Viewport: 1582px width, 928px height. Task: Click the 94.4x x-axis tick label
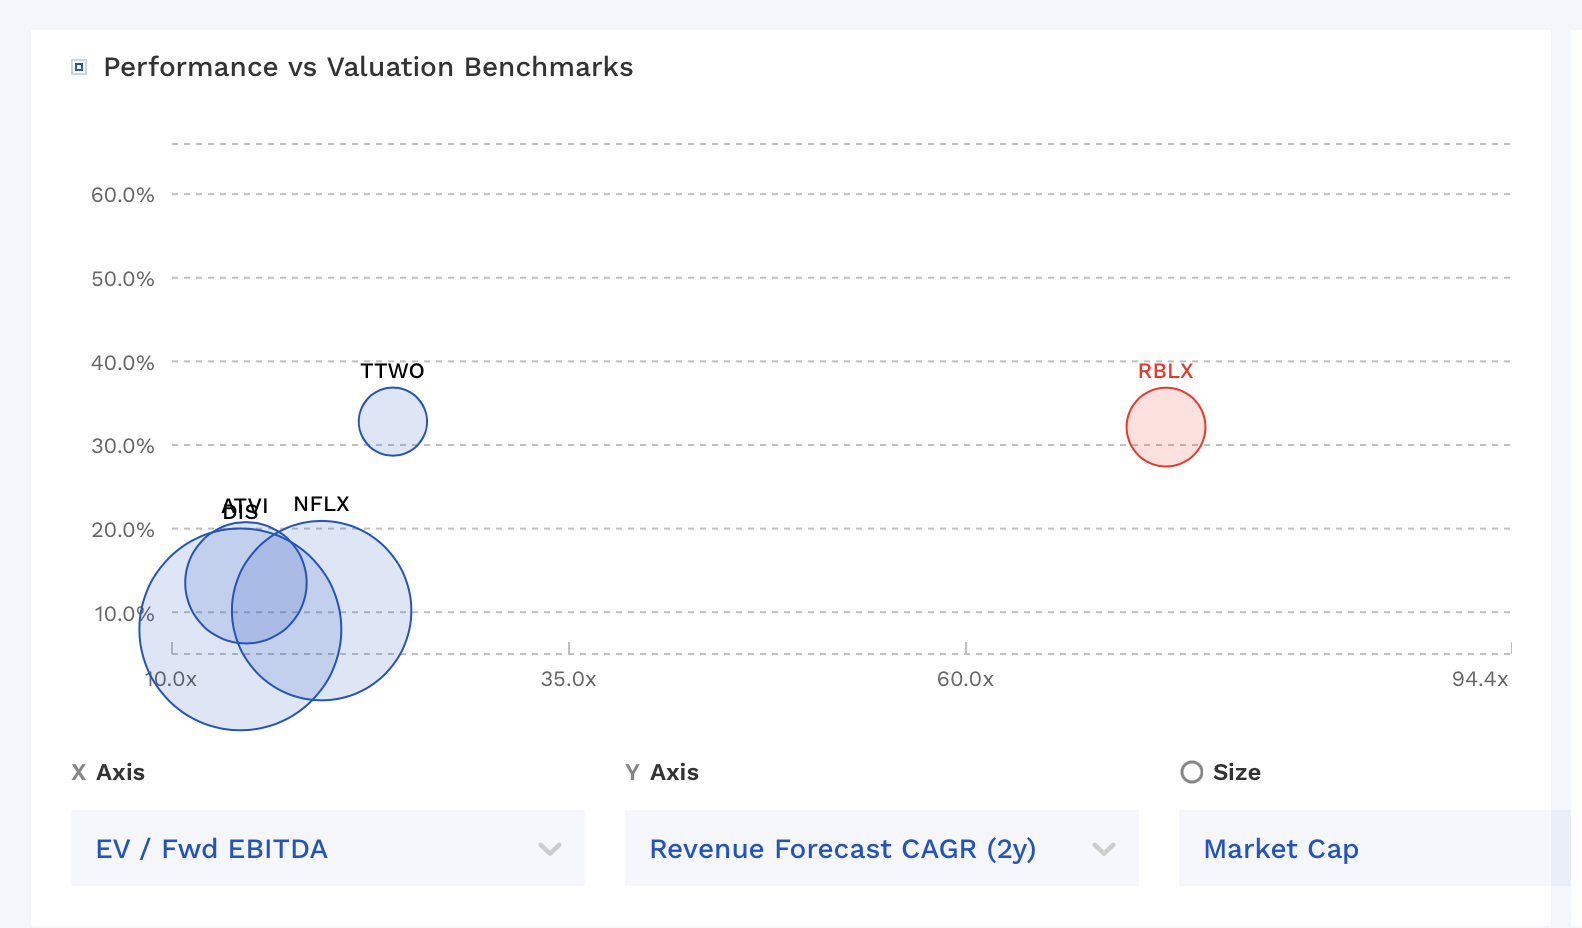coord(1480,679)
